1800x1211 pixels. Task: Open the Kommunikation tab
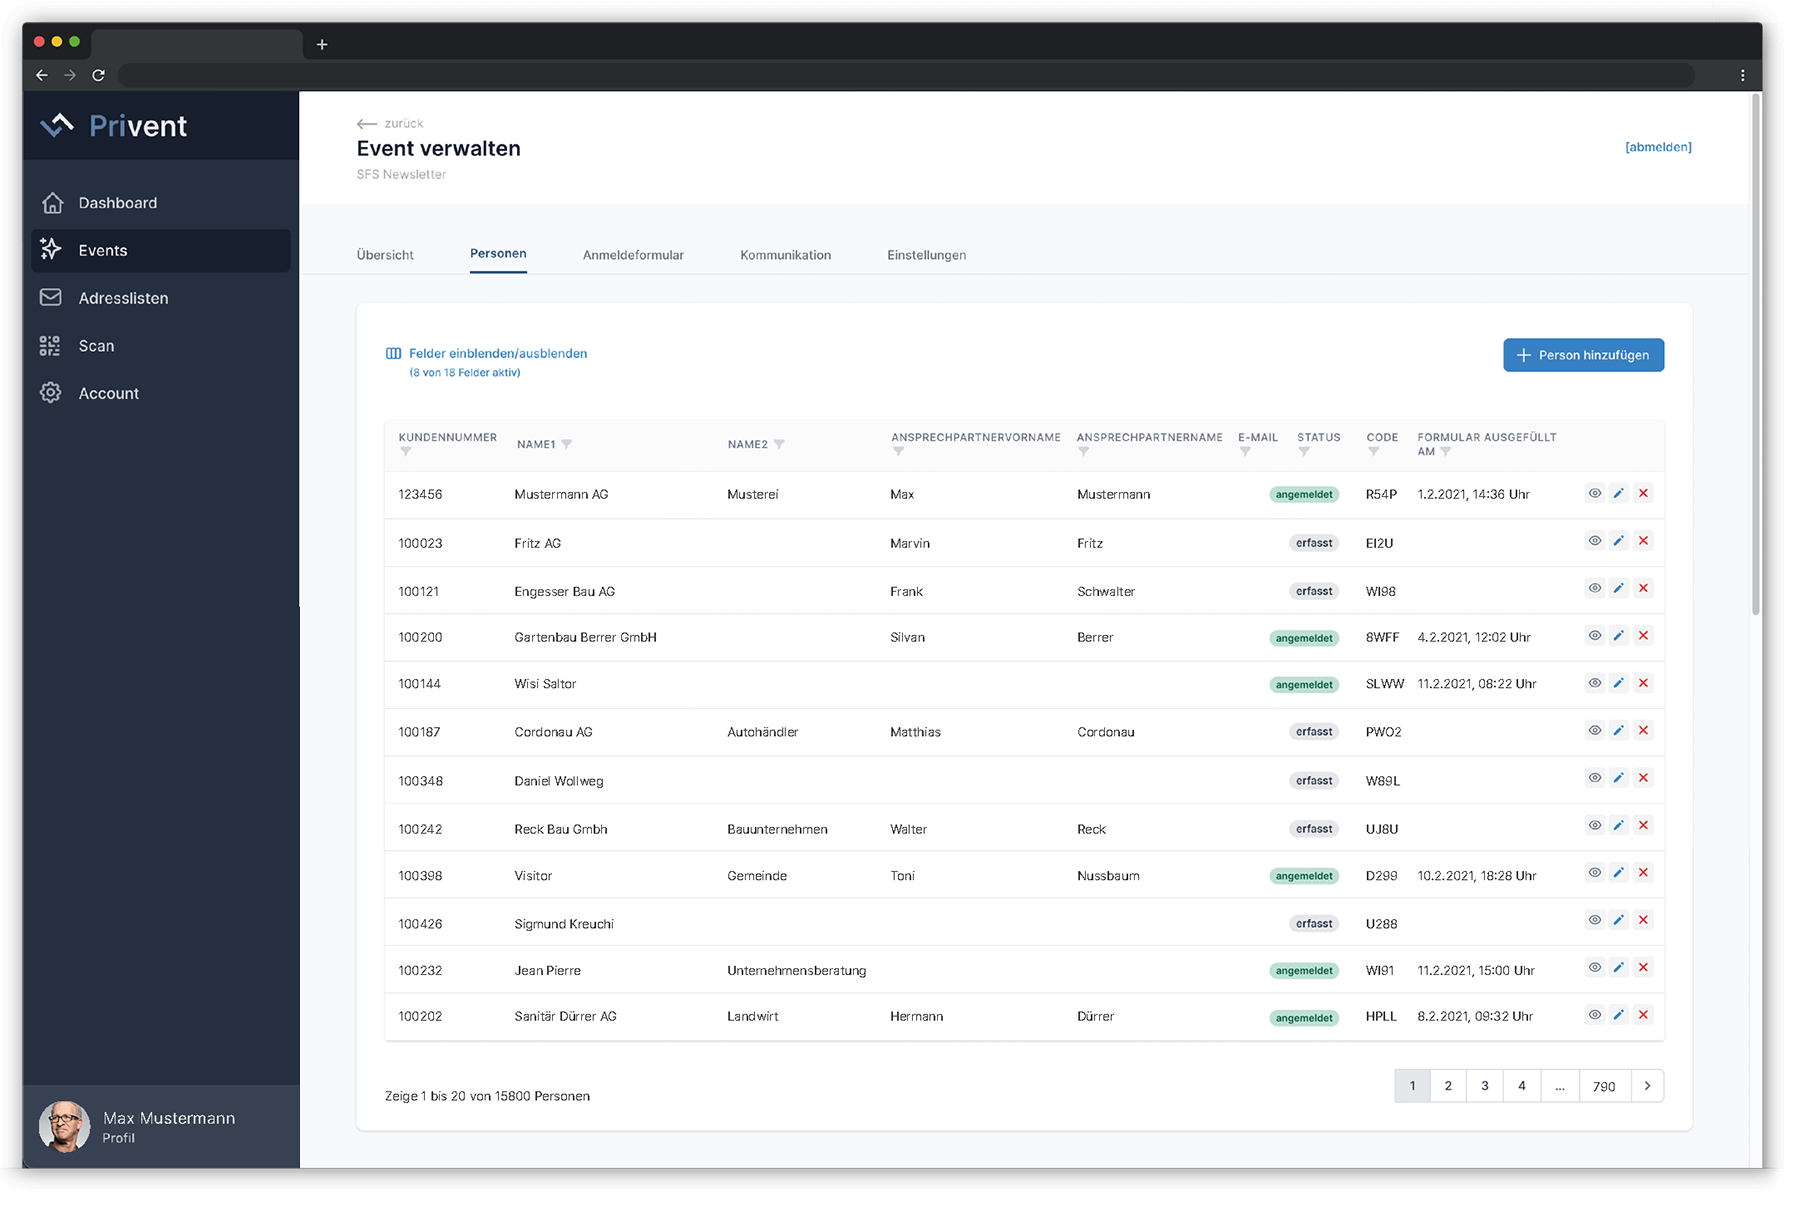tap(785, 255)
